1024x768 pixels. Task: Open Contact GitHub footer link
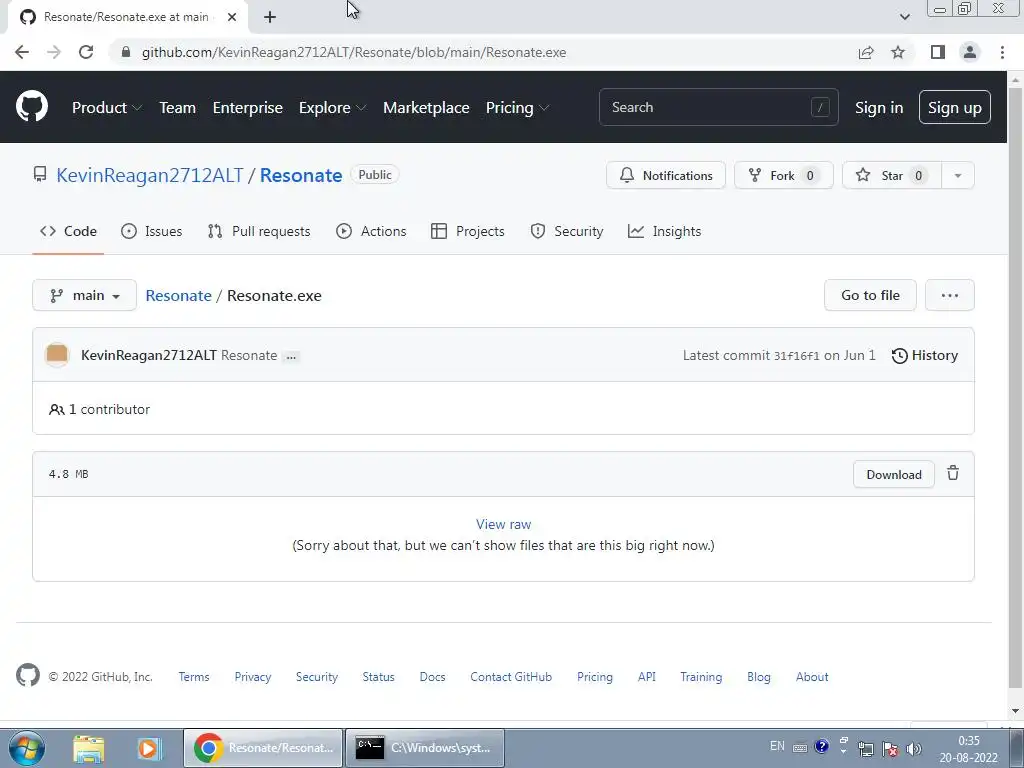tap(511, 677)
